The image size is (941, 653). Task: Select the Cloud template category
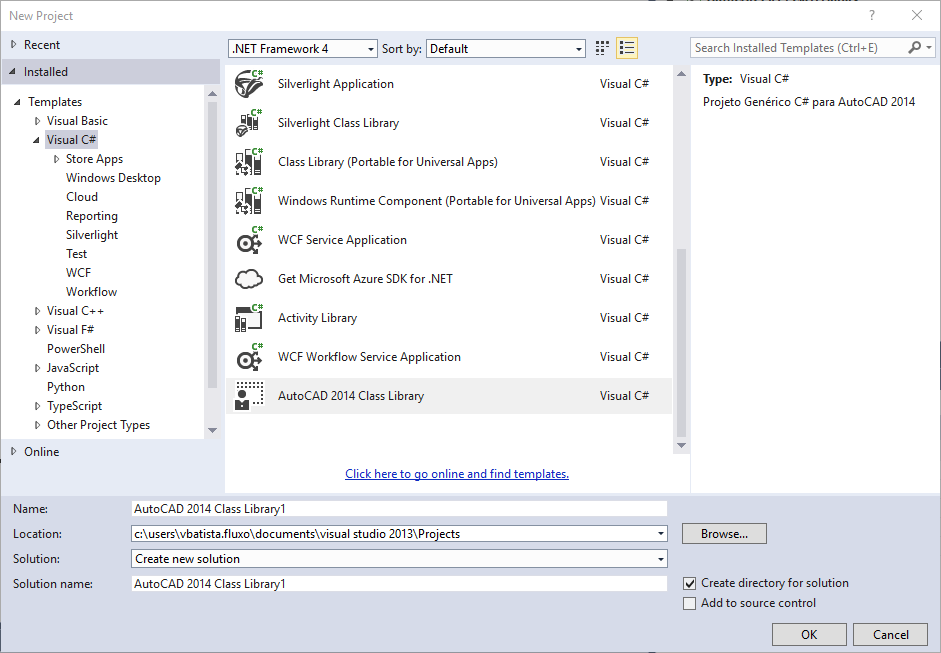click(82, 197)
